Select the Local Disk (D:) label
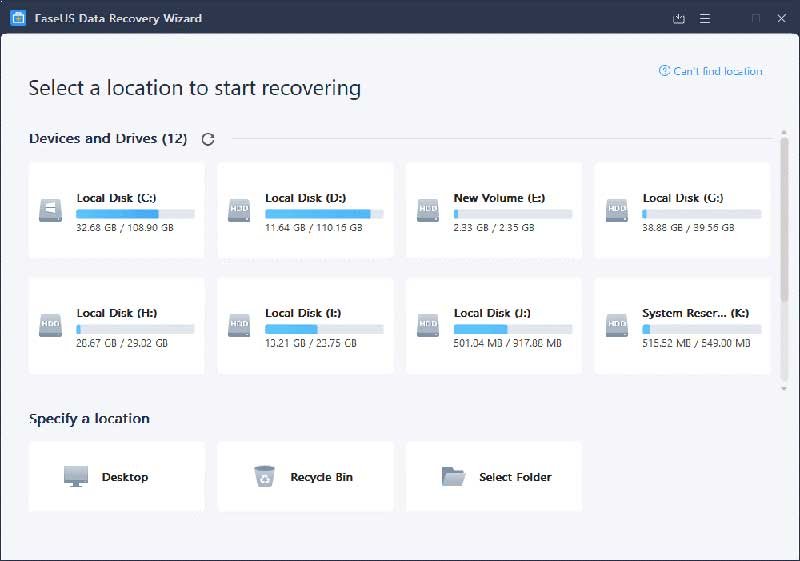 pyautogui.click(x=306, y=198)
